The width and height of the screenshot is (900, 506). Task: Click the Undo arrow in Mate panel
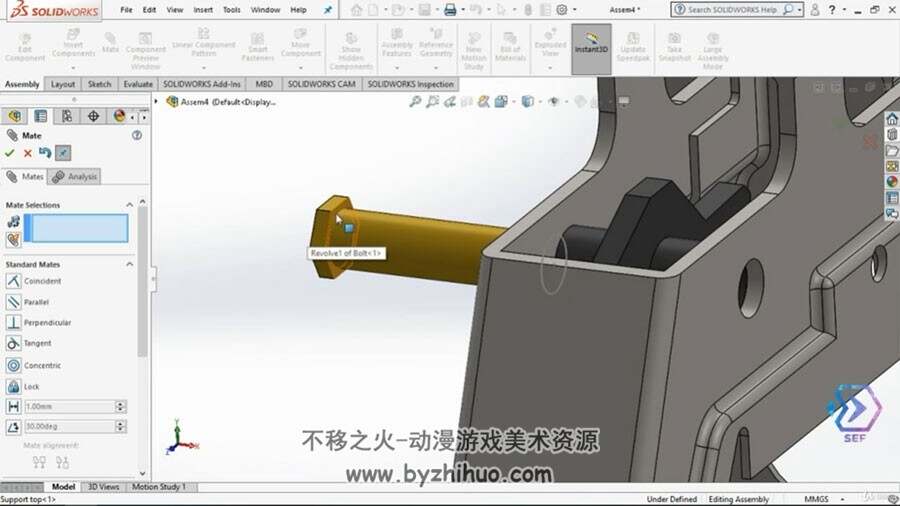(45, 153)
